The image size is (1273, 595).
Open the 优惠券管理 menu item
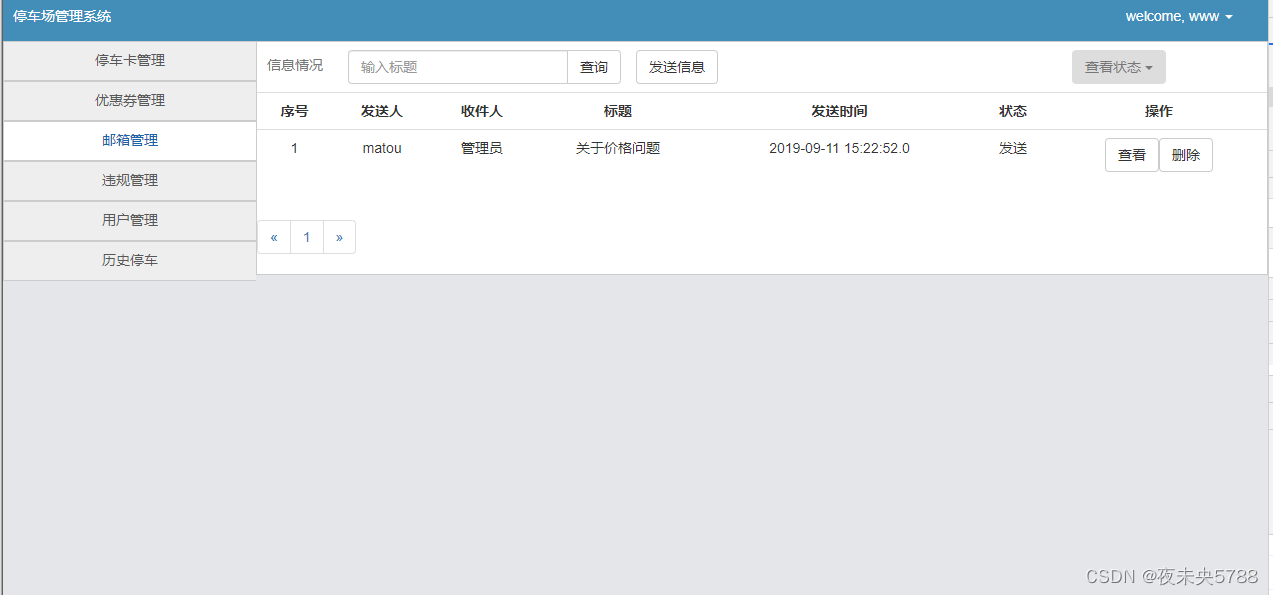pyautogui.click(x=130, y=100)
